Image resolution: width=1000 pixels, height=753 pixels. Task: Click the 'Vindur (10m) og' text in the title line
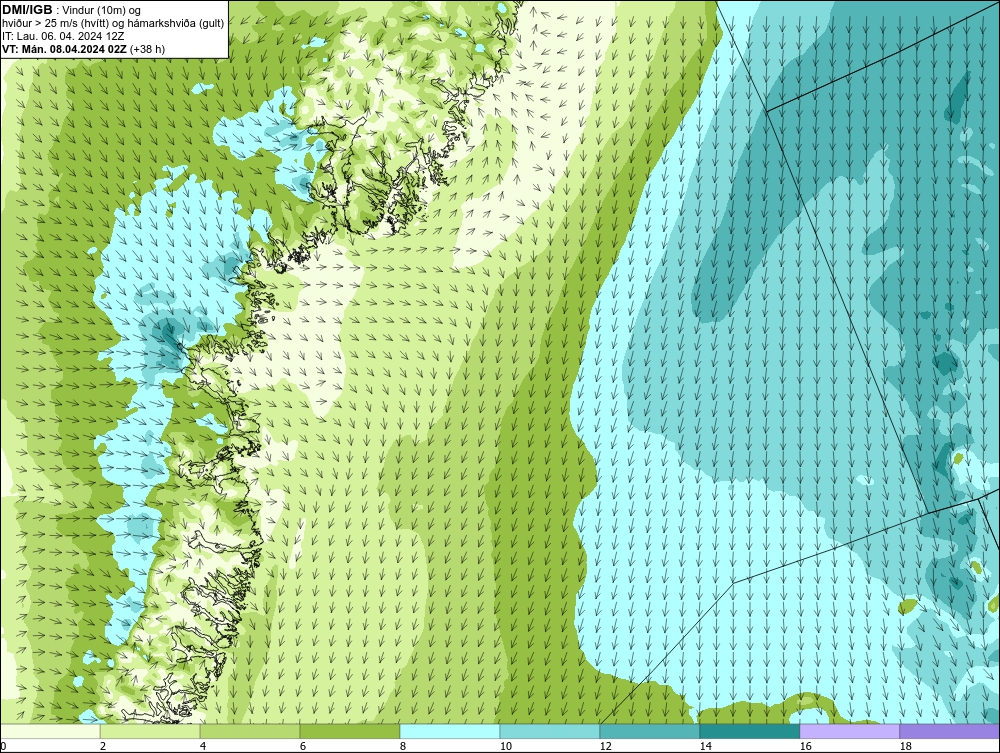[102, 11]
